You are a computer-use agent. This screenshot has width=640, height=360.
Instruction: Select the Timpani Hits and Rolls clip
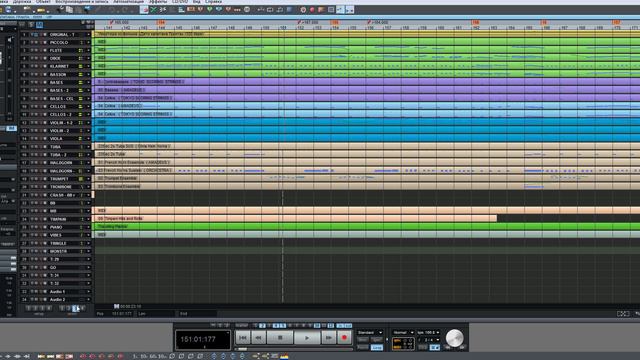coord(296,219)
